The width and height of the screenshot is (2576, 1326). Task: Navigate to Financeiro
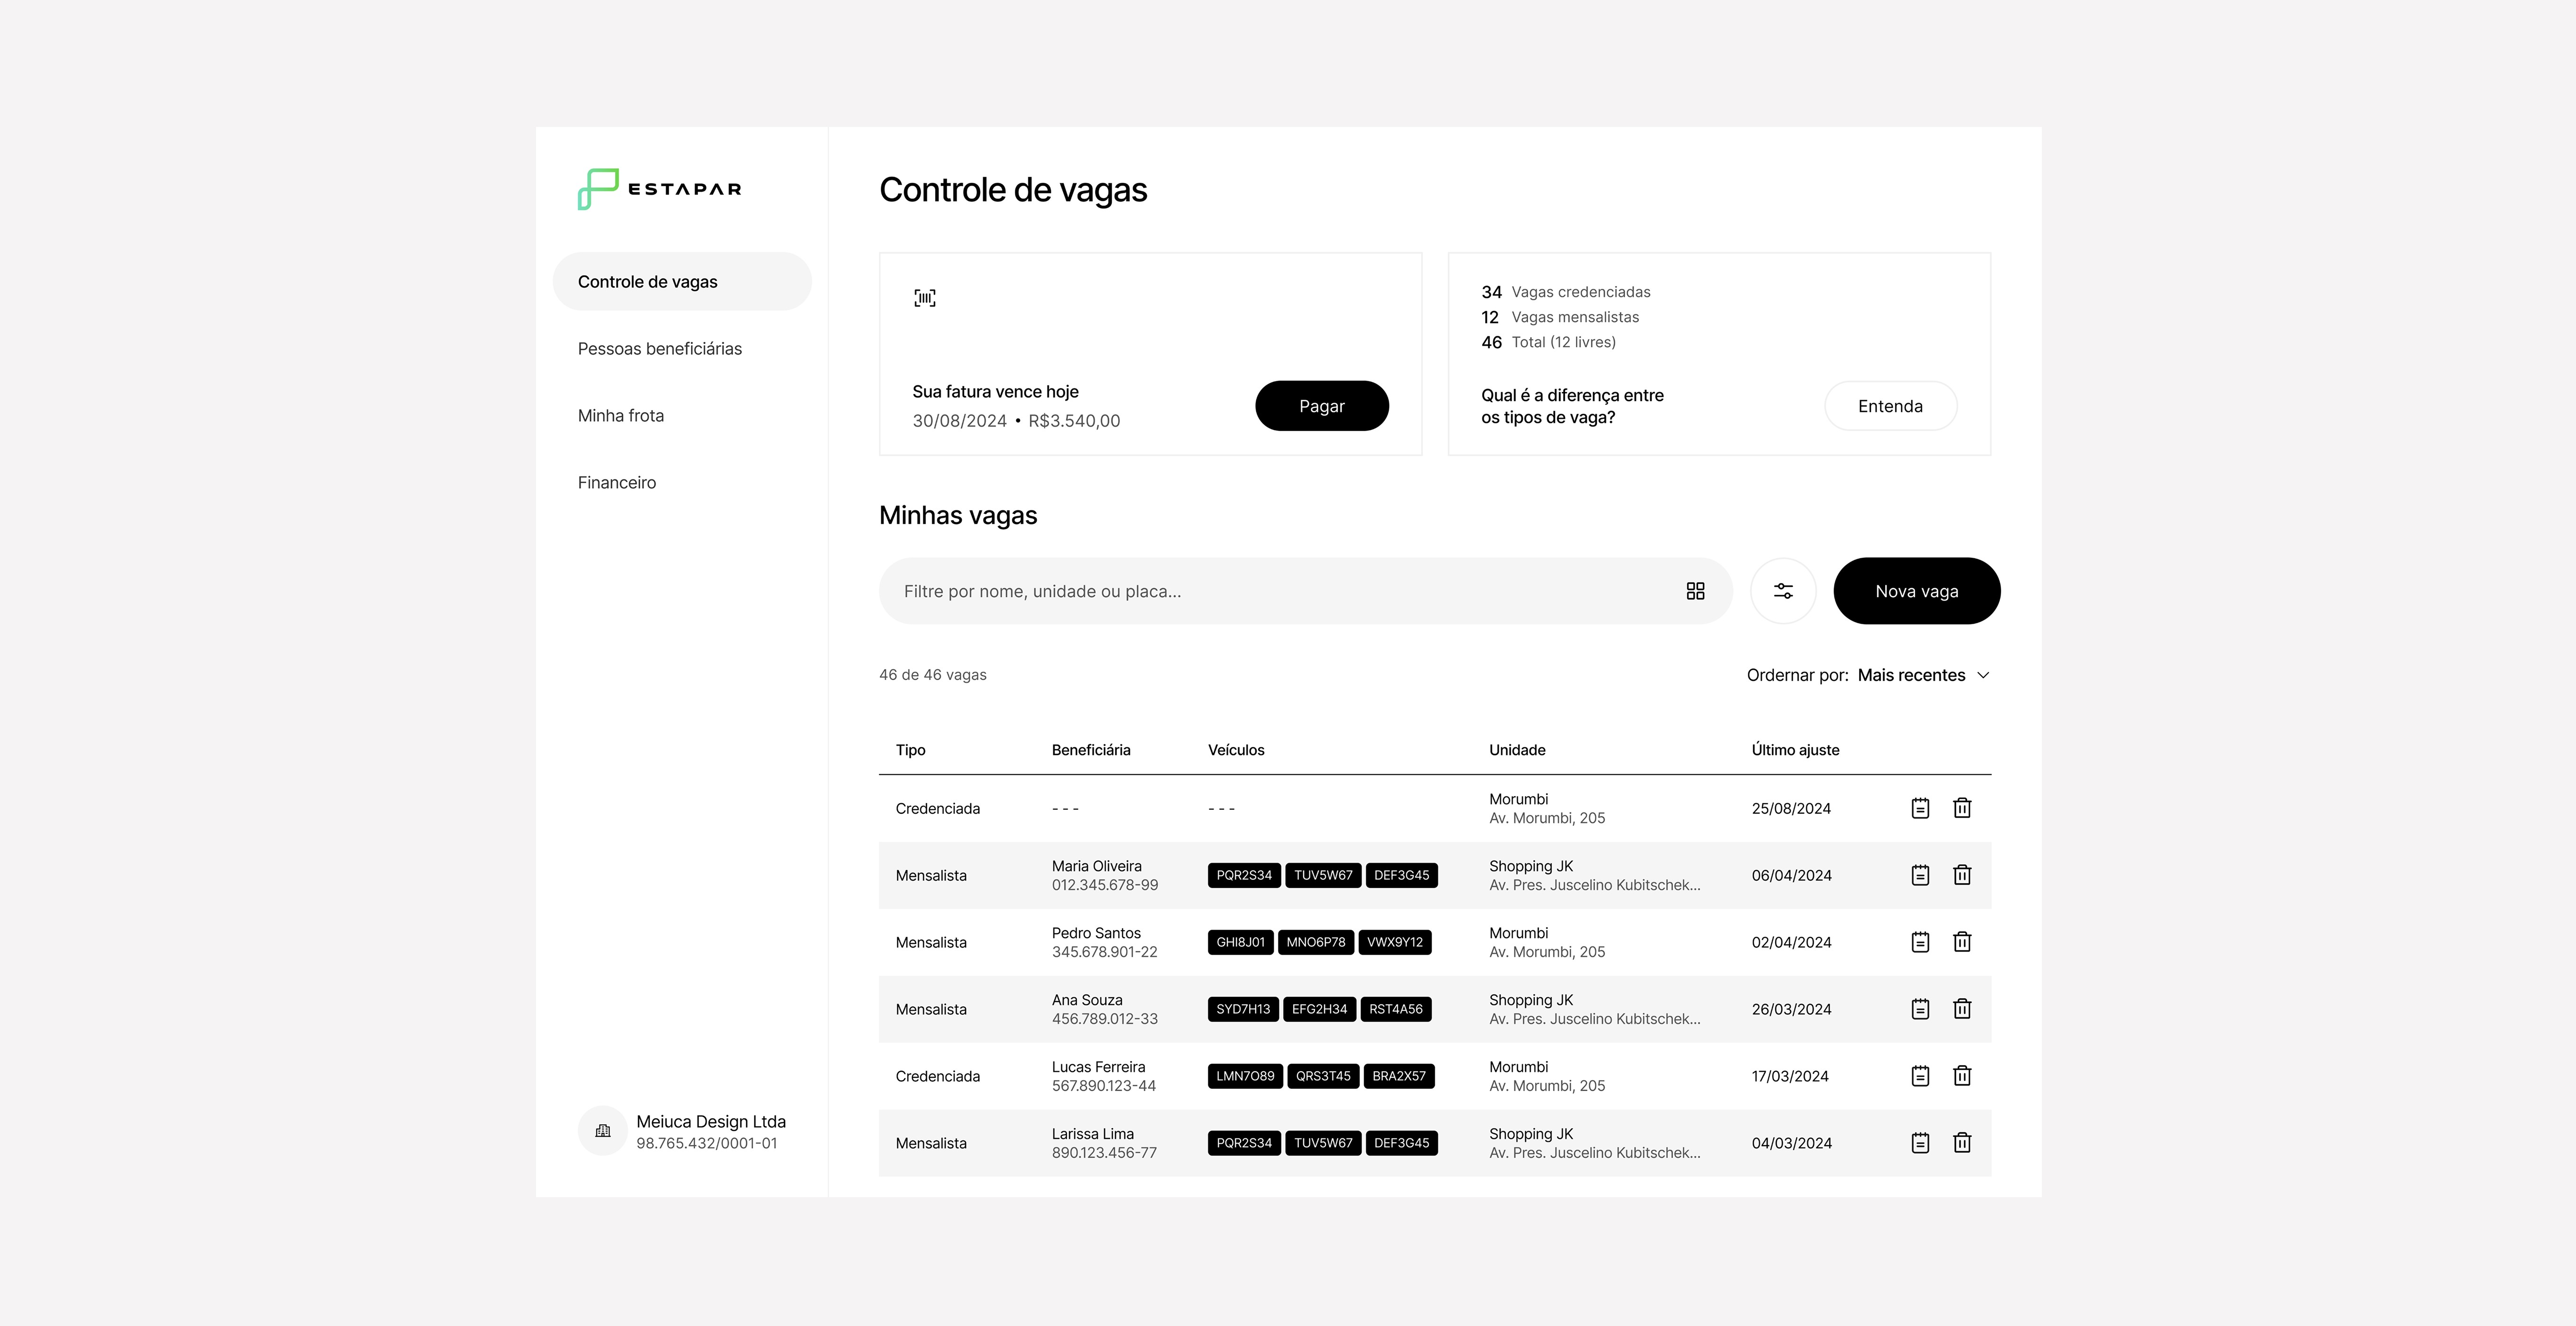[x=617, y=483]
